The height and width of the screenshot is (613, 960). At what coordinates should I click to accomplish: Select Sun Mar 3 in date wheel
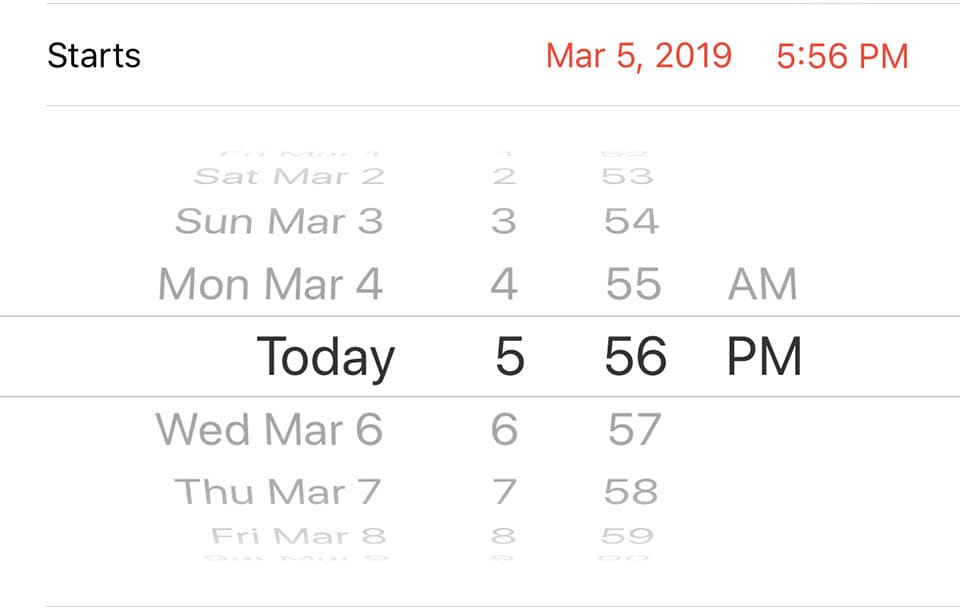[279, 221]
